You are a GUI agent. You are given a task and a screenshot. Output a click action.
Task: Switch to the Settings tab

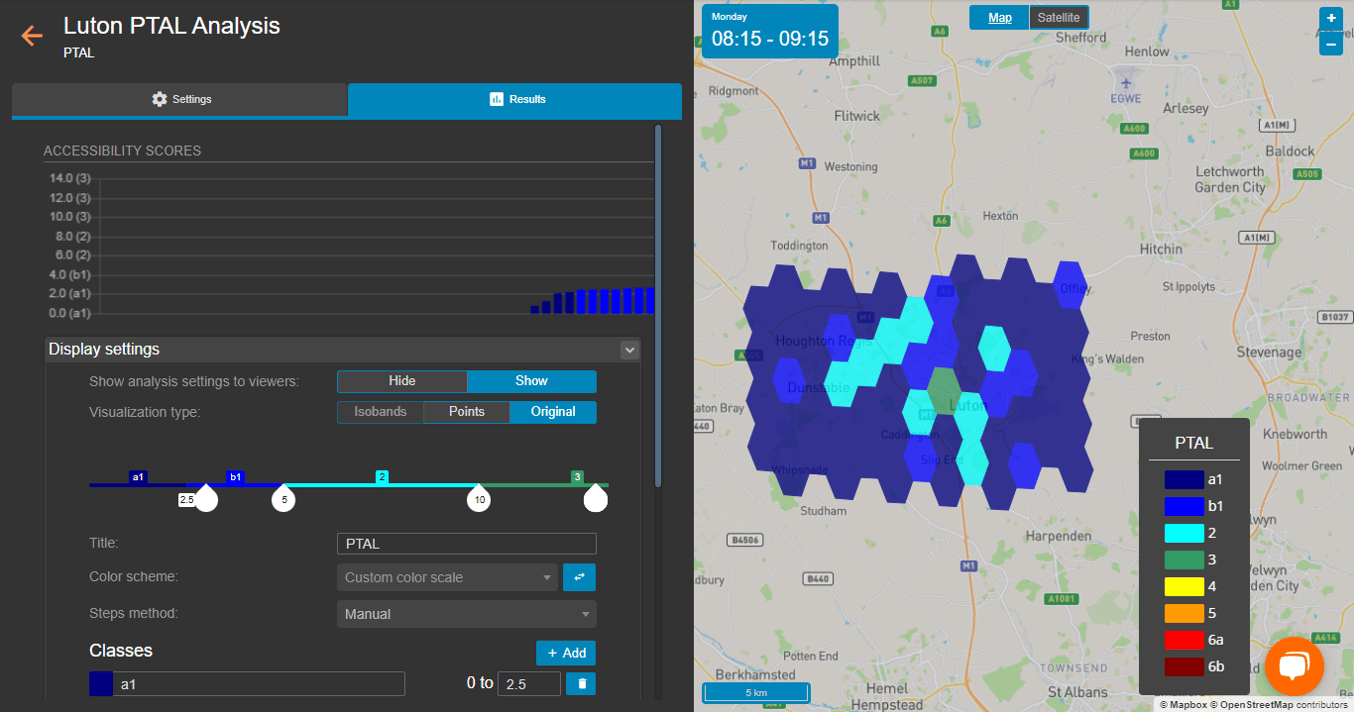[180, 100]
